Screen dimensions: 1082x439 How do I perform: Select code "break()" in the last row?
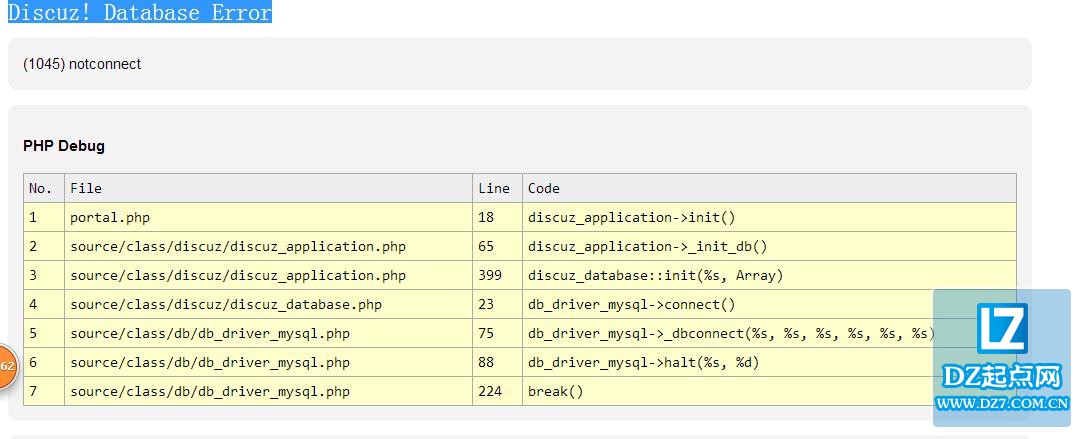pos(555,391)
